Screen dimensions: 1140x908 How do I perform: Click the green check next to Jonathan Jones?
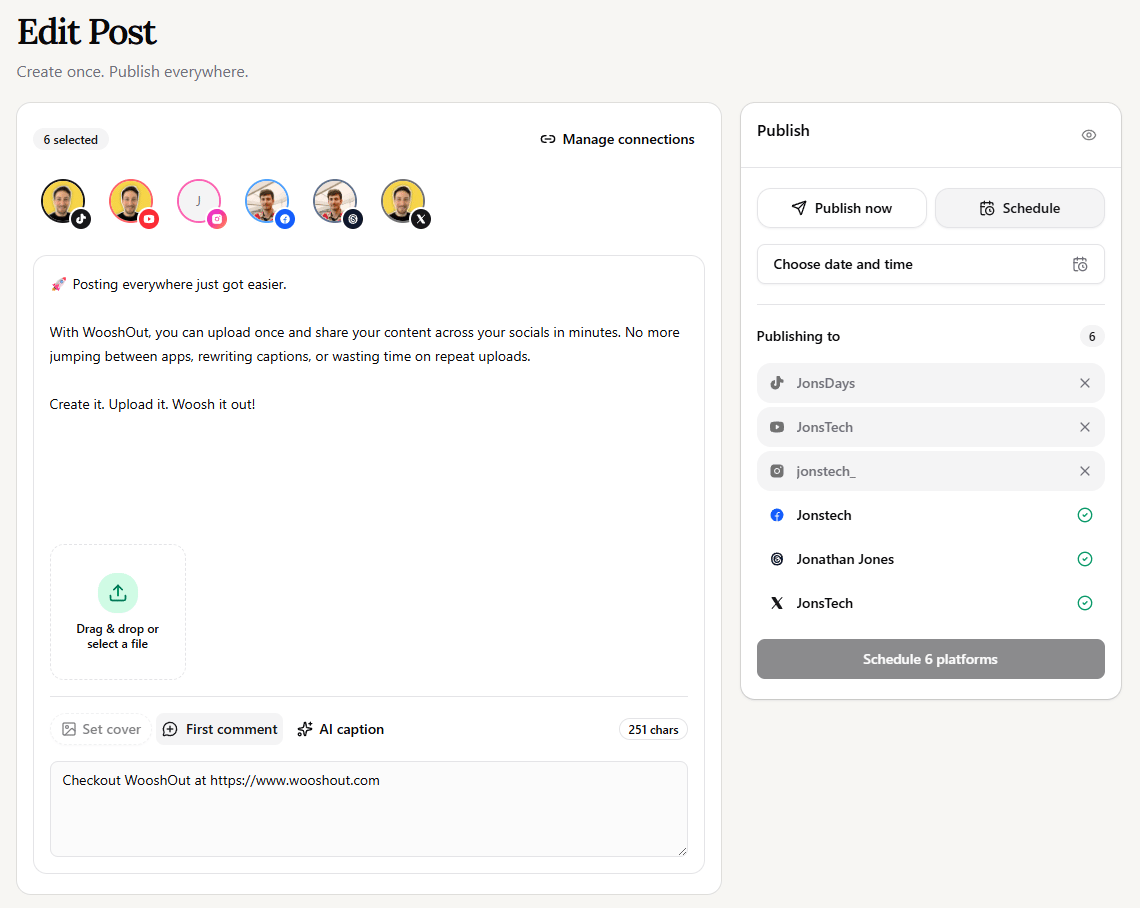[x=1085, y=559]
